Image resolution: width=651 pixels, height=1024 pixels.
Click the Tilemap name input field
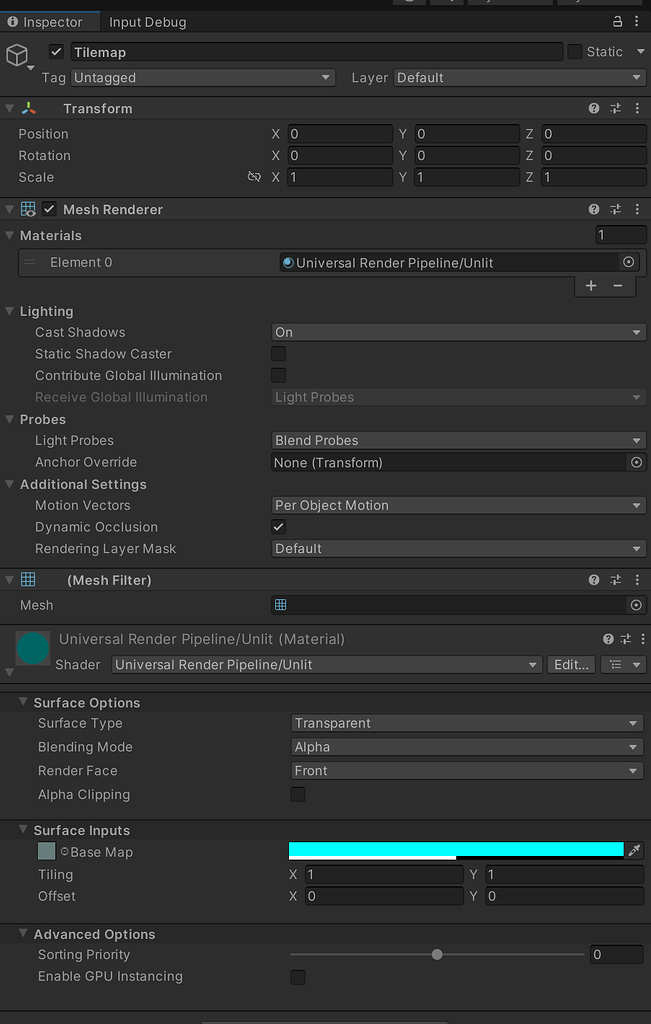pos(315,52)
